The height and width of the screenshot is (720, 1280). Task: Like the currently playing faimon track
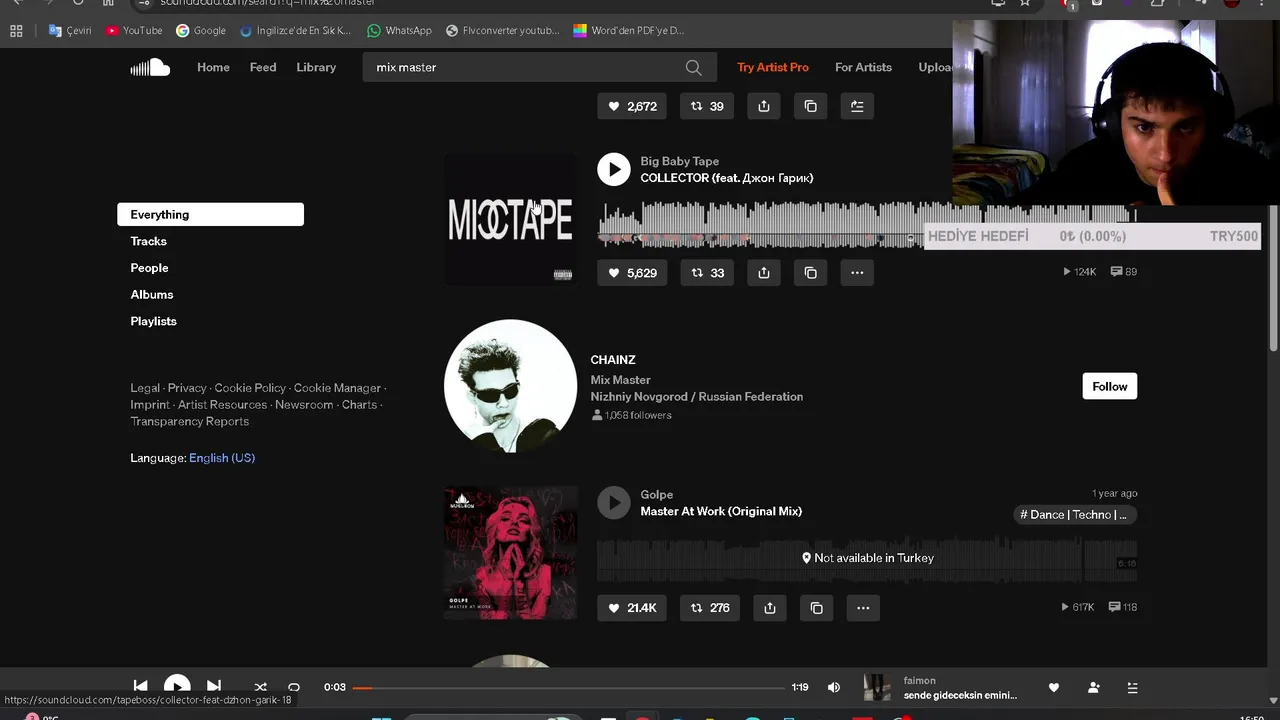click(1053, 687)
